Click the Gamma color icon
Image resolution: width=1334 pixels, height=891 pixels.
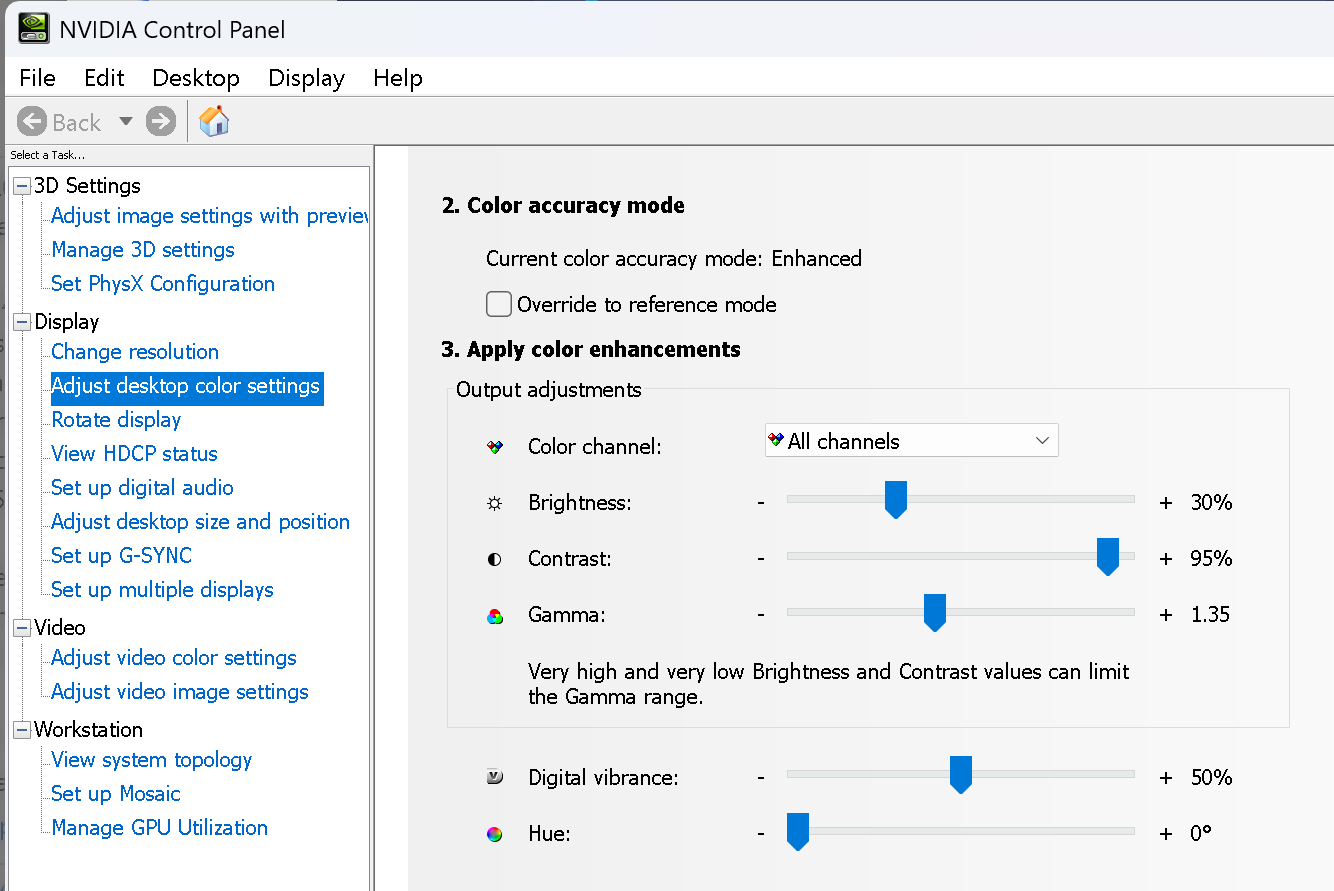(x=494, y=616)
